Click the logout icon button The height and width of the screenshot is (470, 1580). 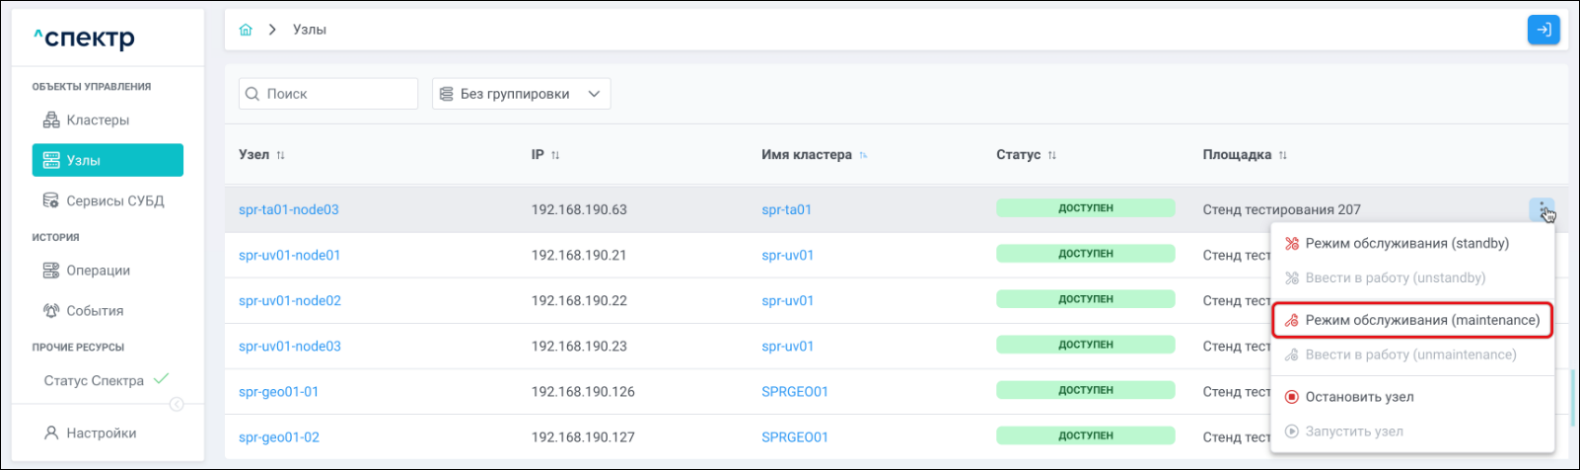pos(1543,30)
